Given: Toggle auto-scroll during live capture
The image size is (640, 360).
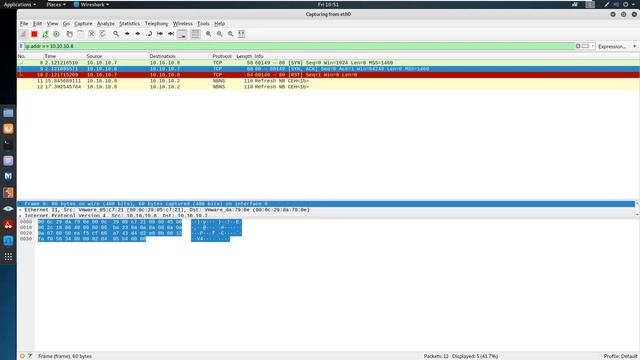Looking at the screenshot, I should click(x=182, y=34).
